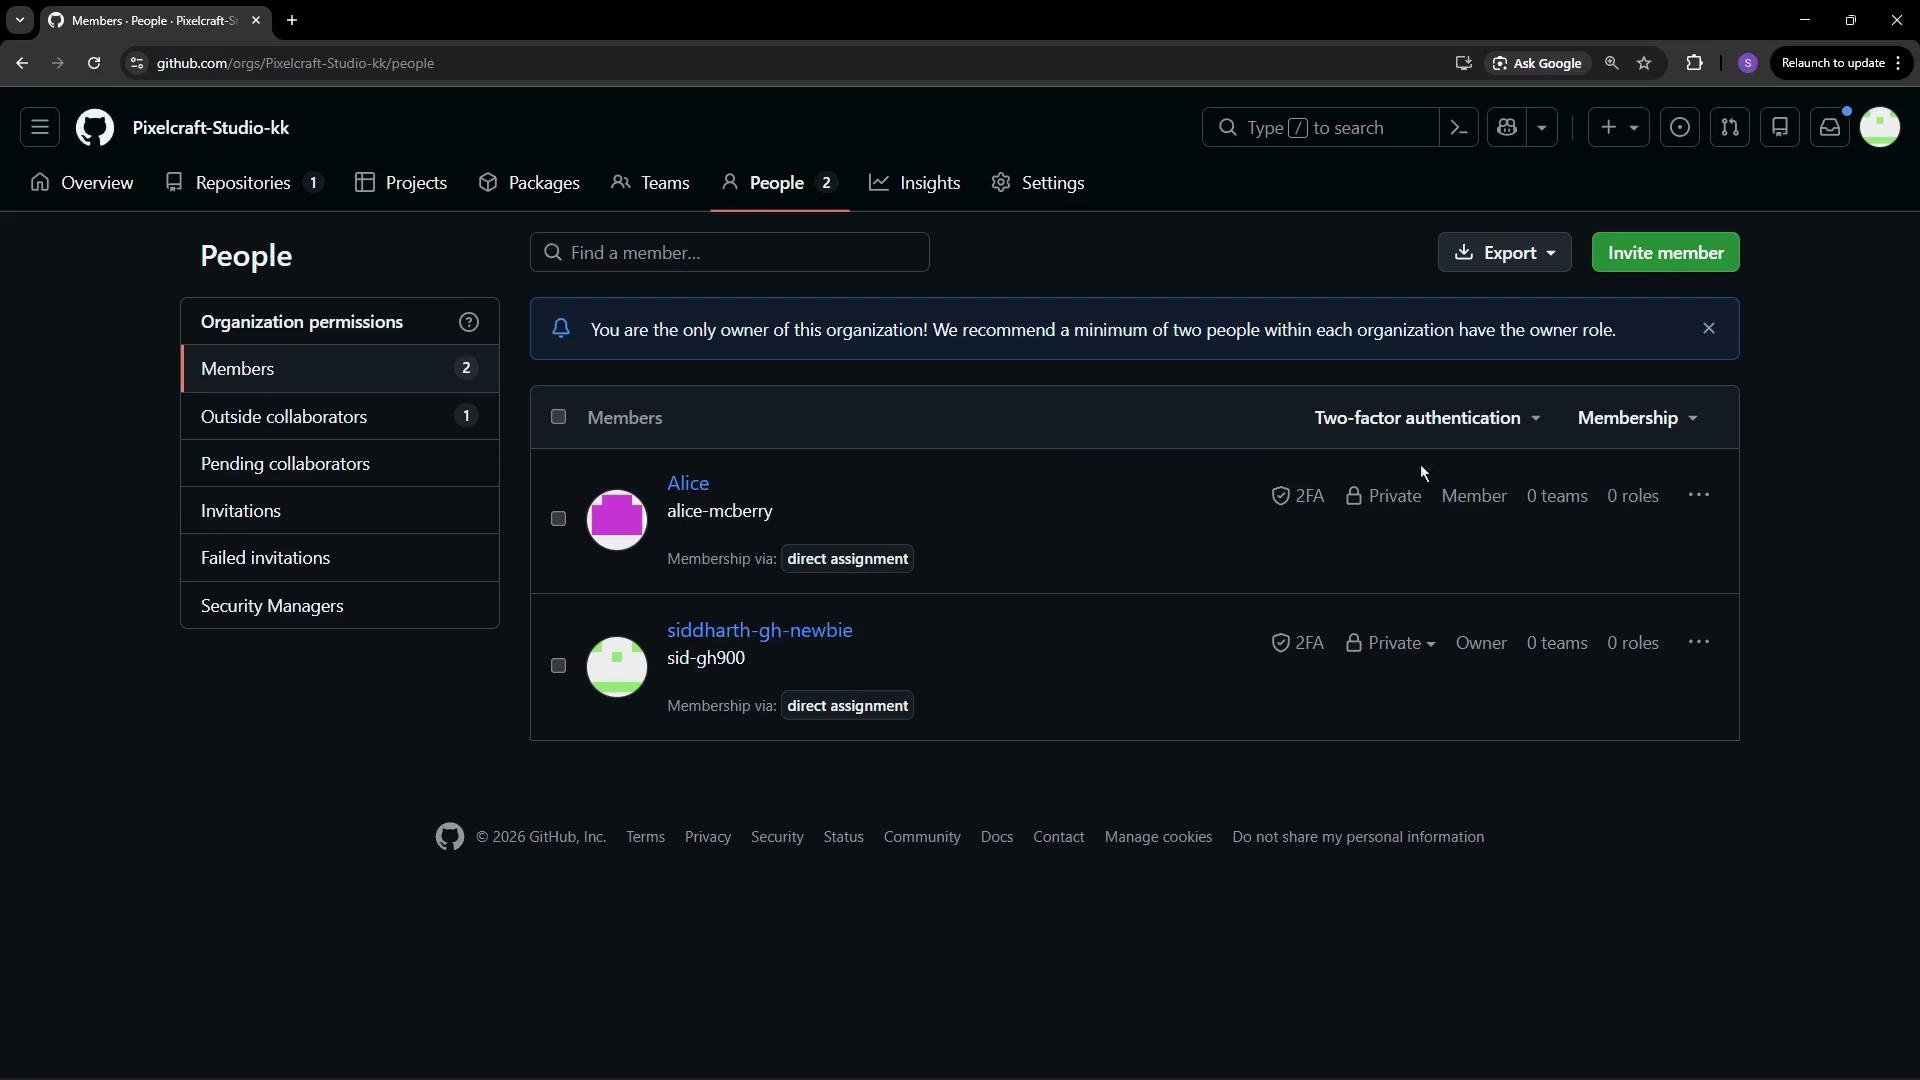This screenshot has height=1080, width=1920.
Task: Click siddharth-gh-newbie's avatar image
Action: click(617, 667)
